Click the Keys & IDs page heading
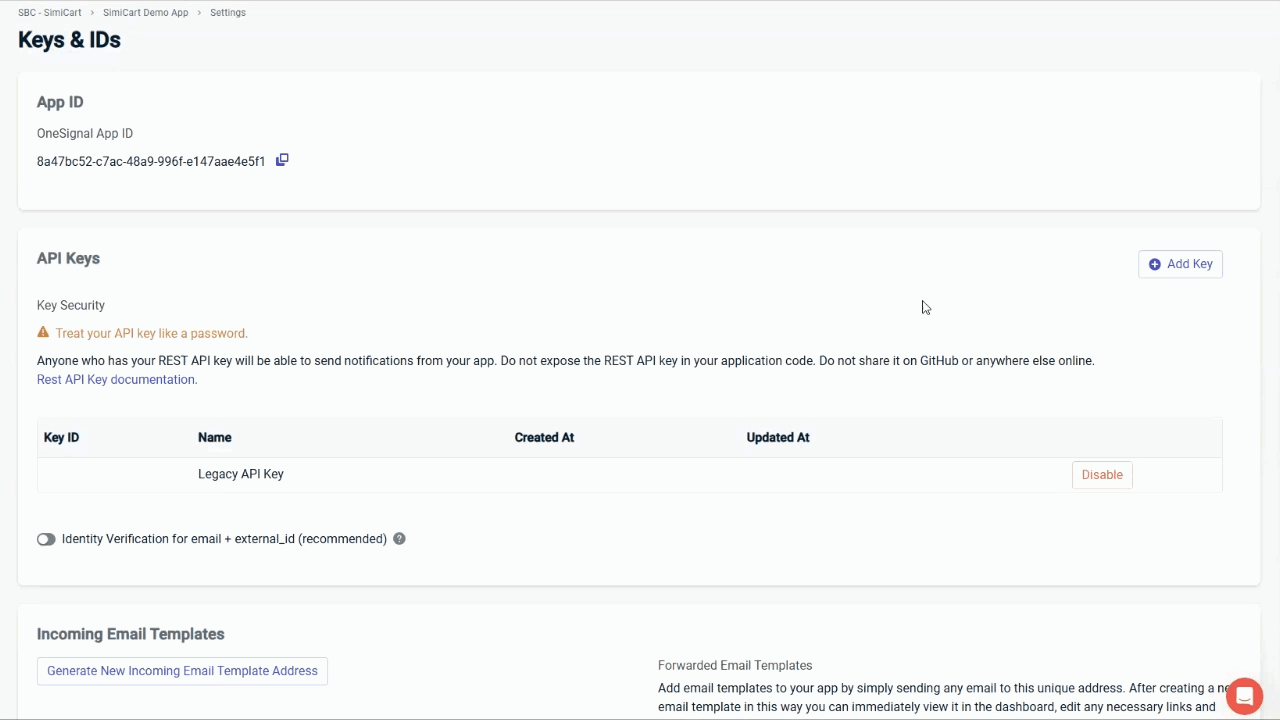The image size is (1280, 720). click(69, 40)
